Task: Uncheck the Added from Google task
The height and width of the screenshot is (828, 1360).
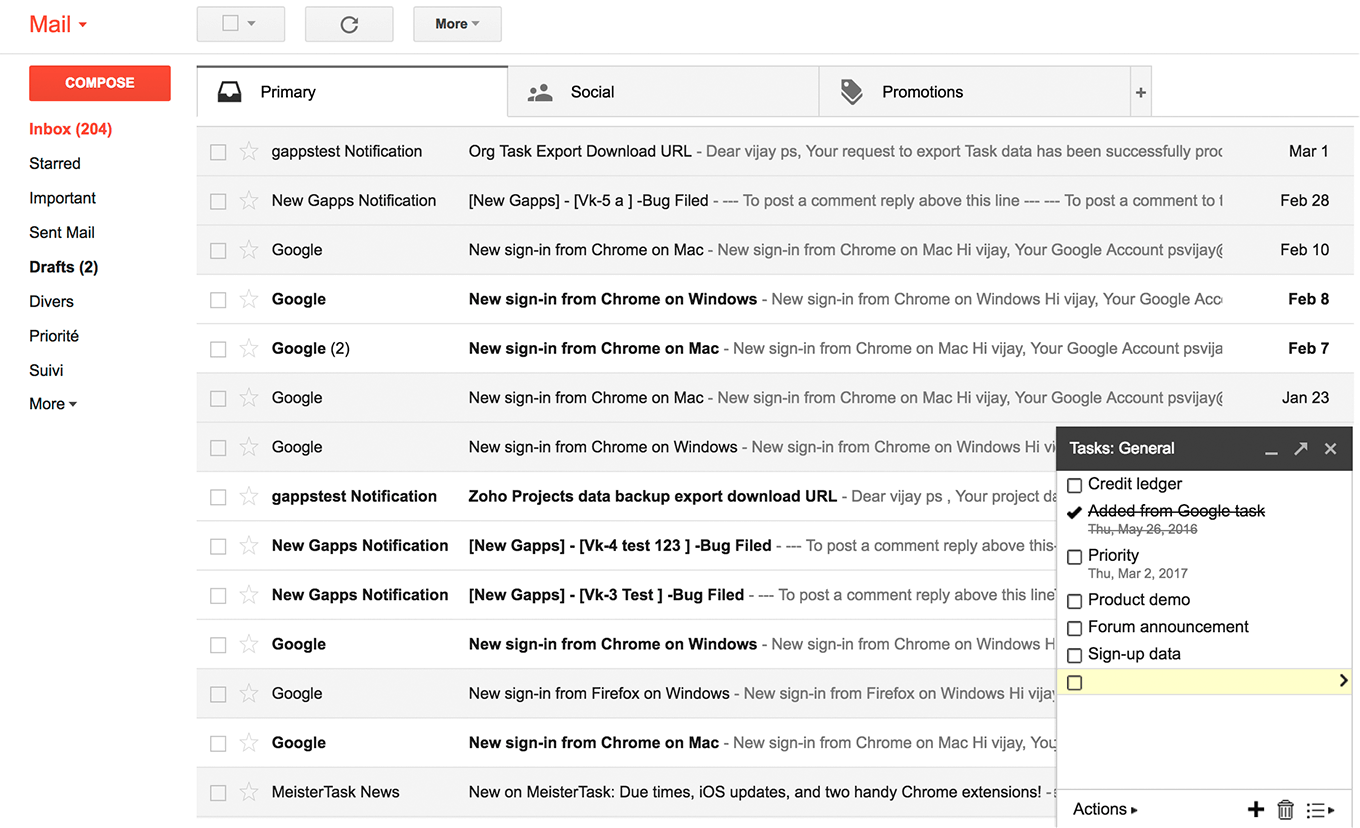Action: (x=1075, y=512)
